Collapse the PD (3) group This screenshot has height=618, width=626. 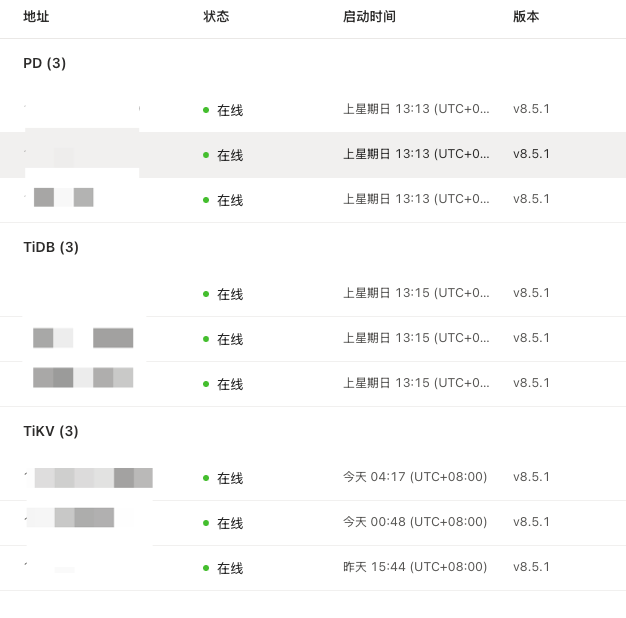point(45,63)
